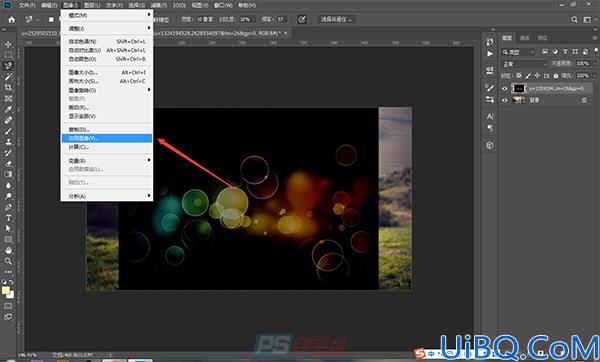Open the Actions panel play icon
600x362 pixels.
point(490,54)
